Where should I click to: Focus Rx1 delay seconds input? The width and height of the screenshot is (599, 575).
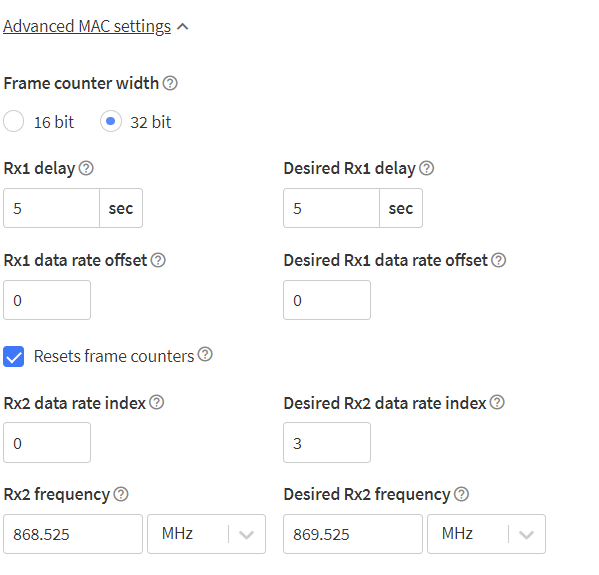(x=52, y=208)
